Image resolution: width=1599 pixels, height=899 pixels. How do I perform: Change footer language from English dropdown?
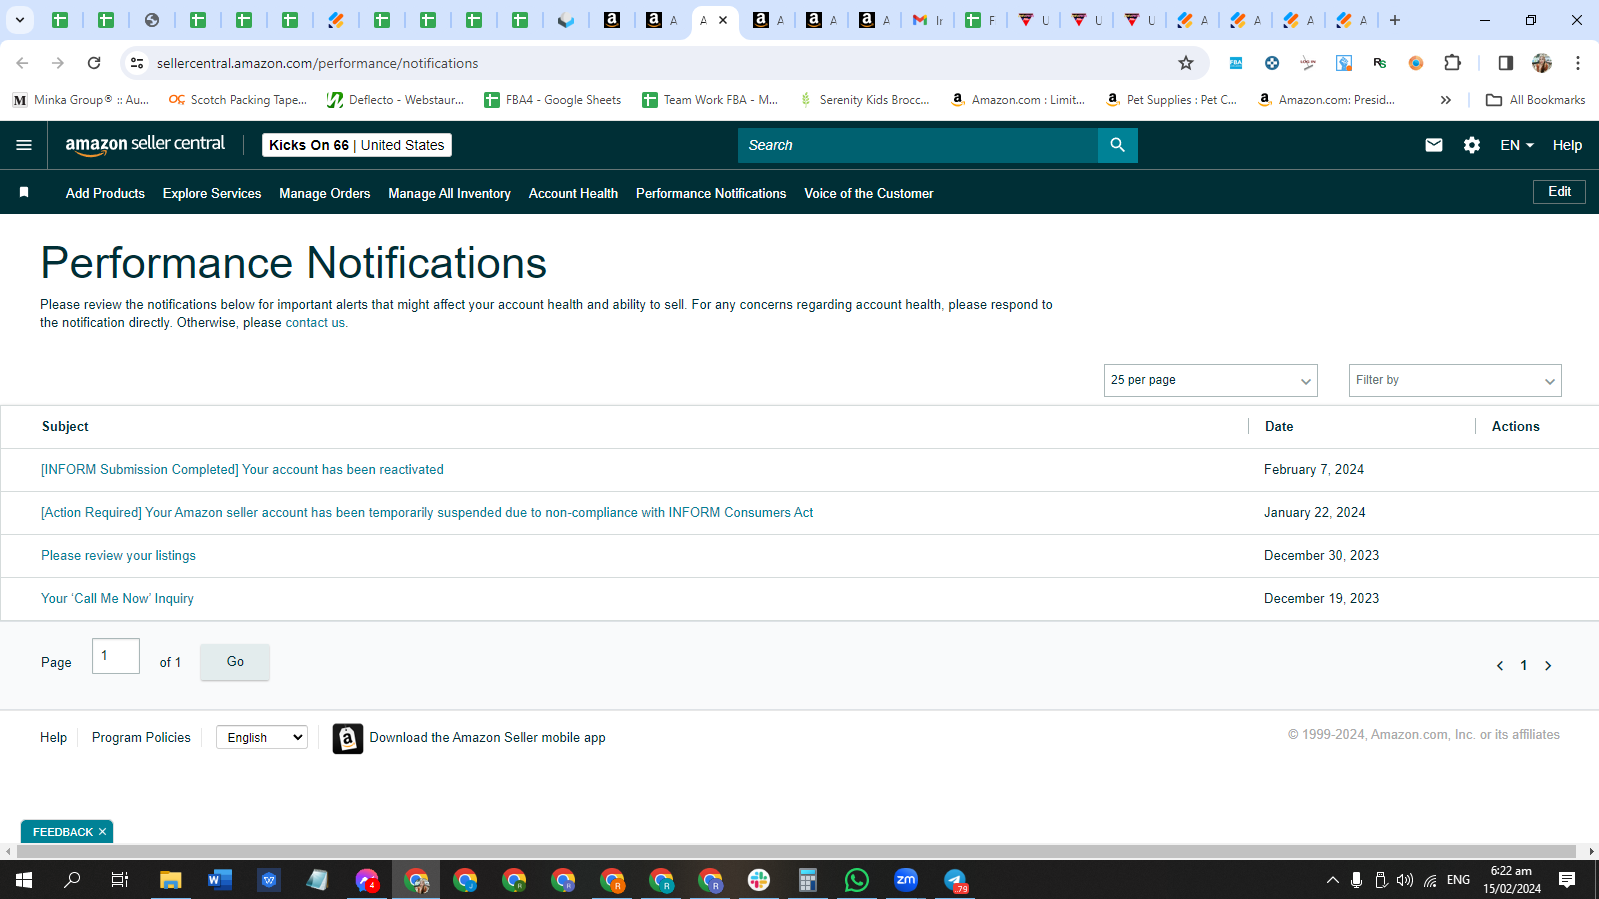(262, 737)
